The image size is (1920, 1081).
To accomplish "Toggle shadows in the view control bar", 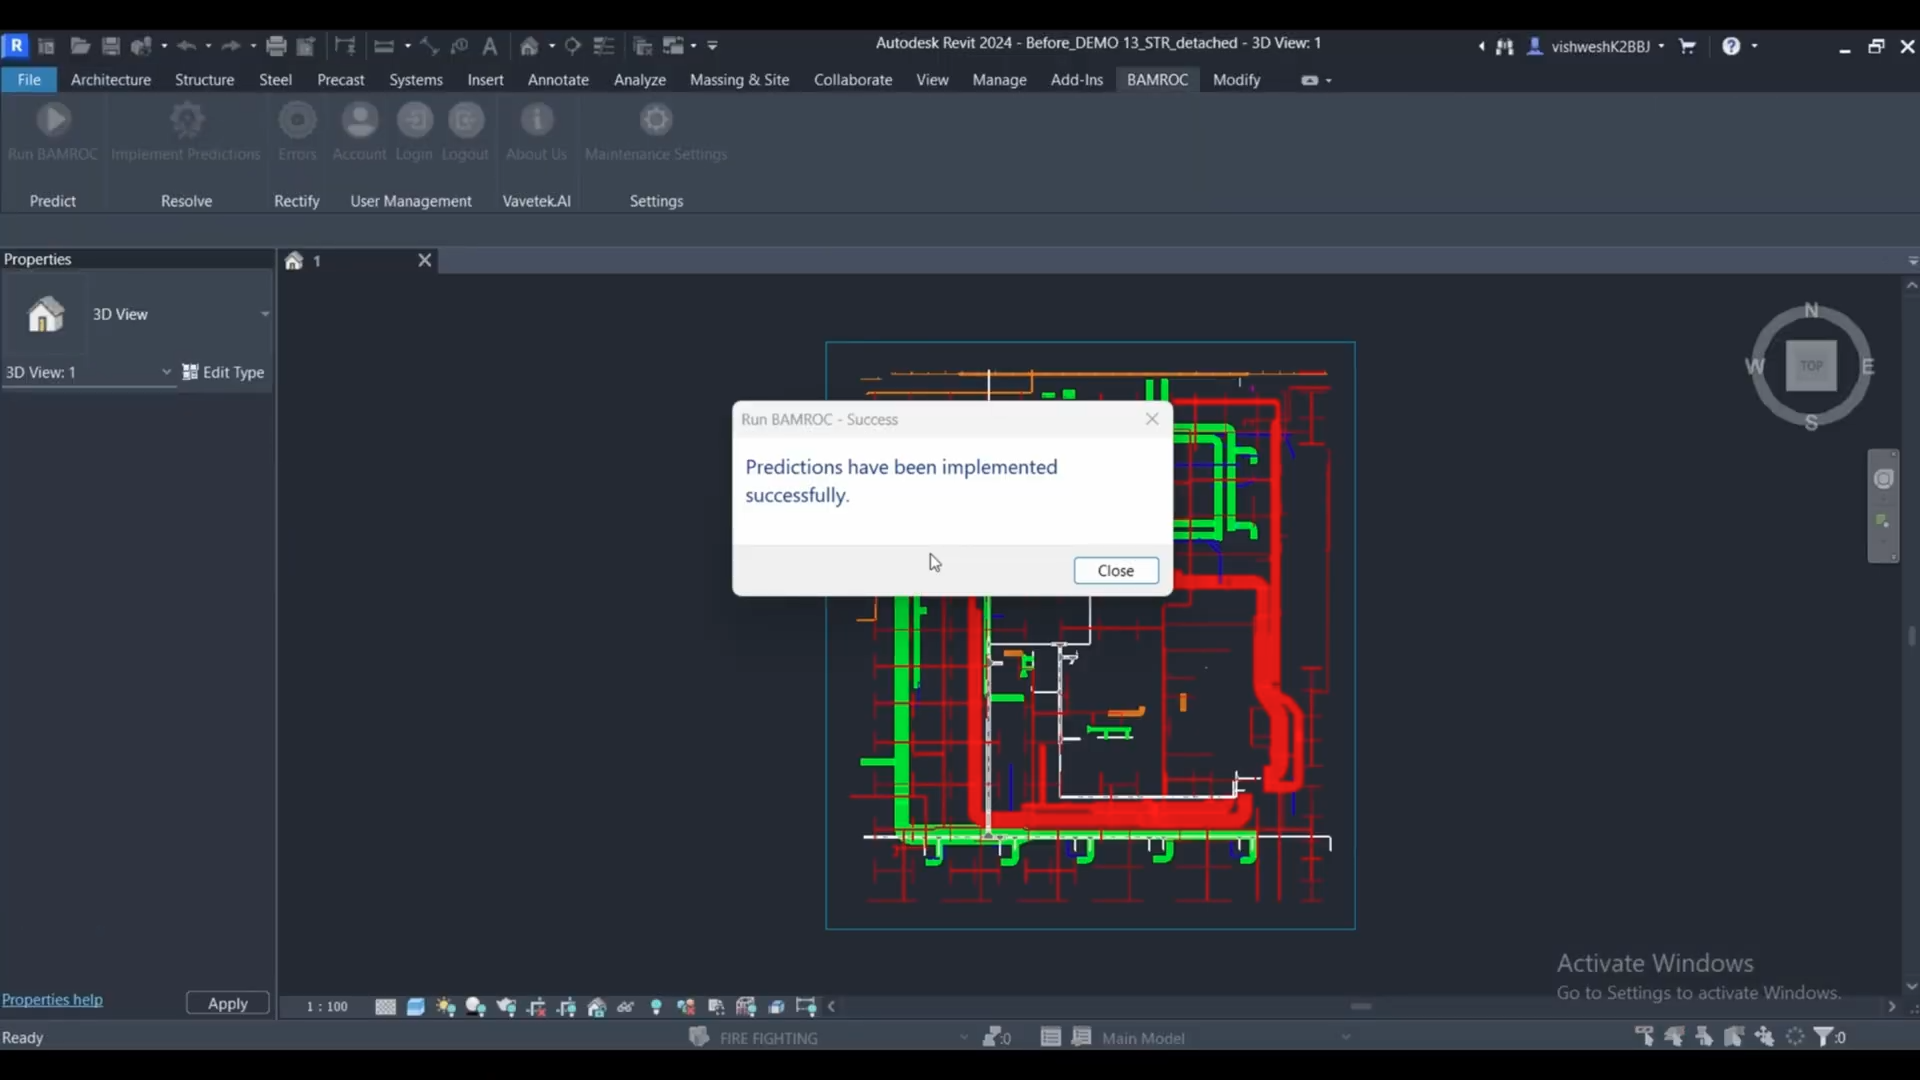I will (476, 1007).
